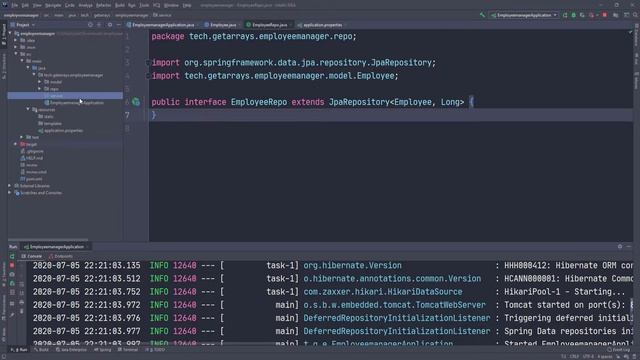Image resolution: width=640 pixels, height=360 pixels.
Task: Select Scratches and Consoles node
Action: [x=38, y=193]
